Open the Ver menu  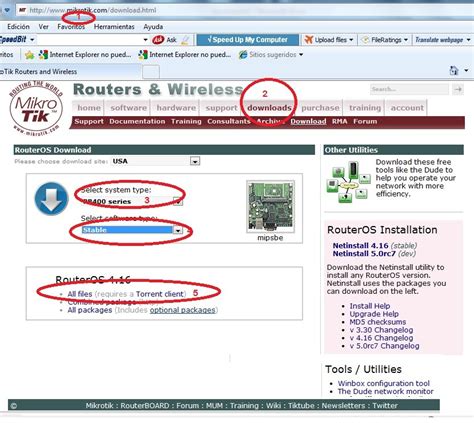pyautogui.click(x=43, y=27)
